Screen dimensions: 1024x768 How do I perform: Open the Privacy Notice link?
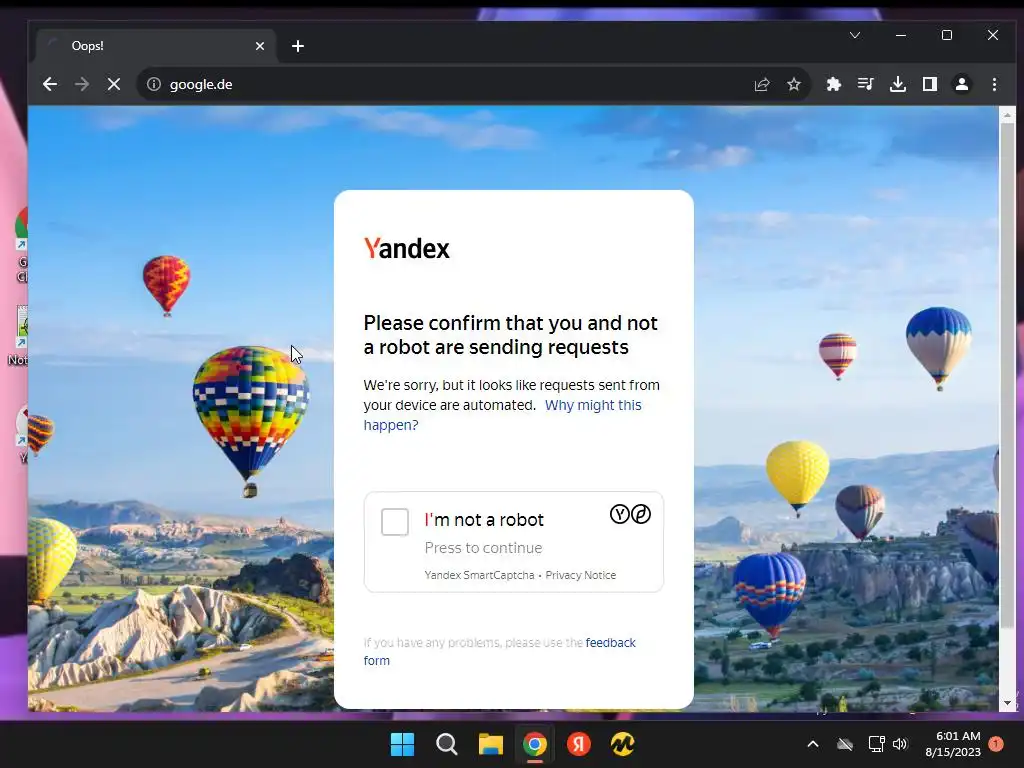(x=581, y=575)
